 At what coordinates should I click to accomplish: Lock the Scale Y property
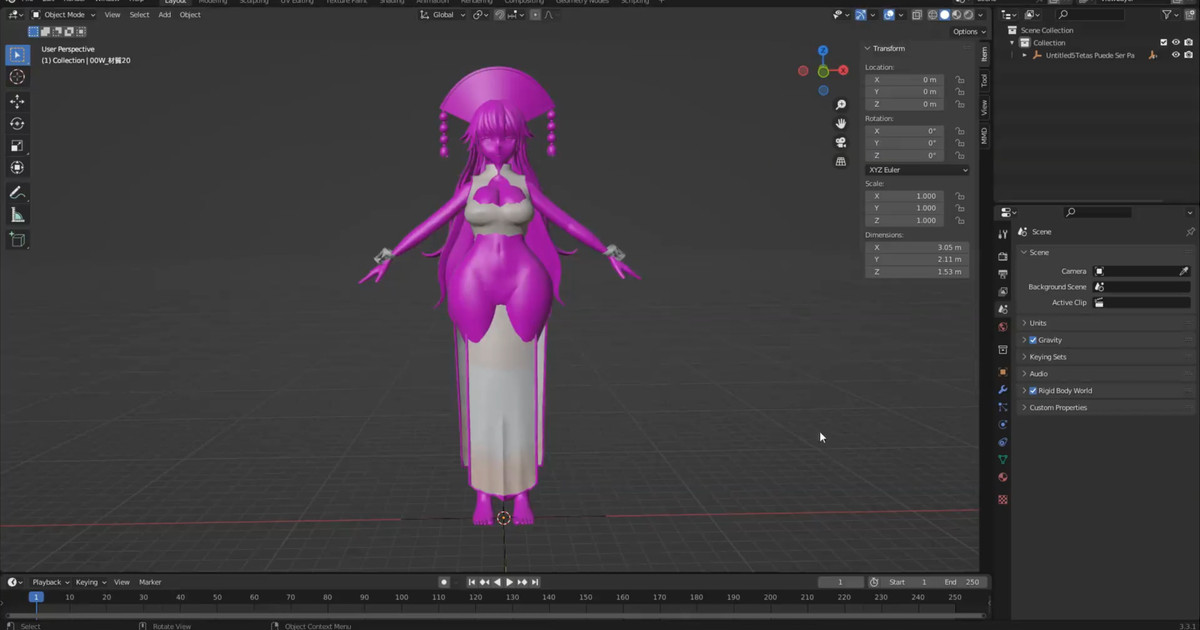click(959, 208)
